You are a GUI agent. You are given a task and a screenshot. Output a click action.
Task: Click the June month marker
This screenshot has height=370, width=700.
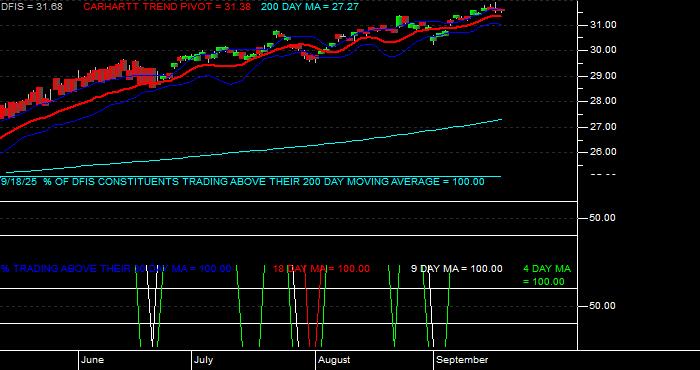(x=92, y=360)
